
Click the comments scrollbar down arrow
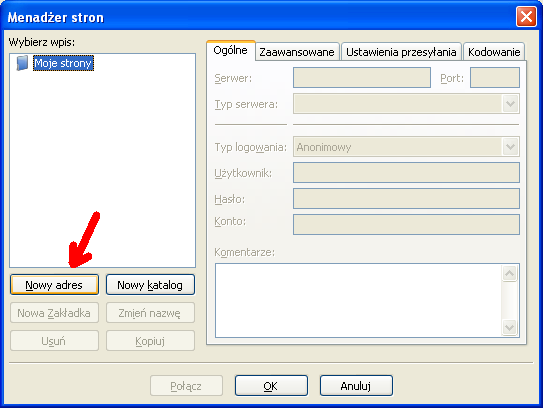click(510, 327)
